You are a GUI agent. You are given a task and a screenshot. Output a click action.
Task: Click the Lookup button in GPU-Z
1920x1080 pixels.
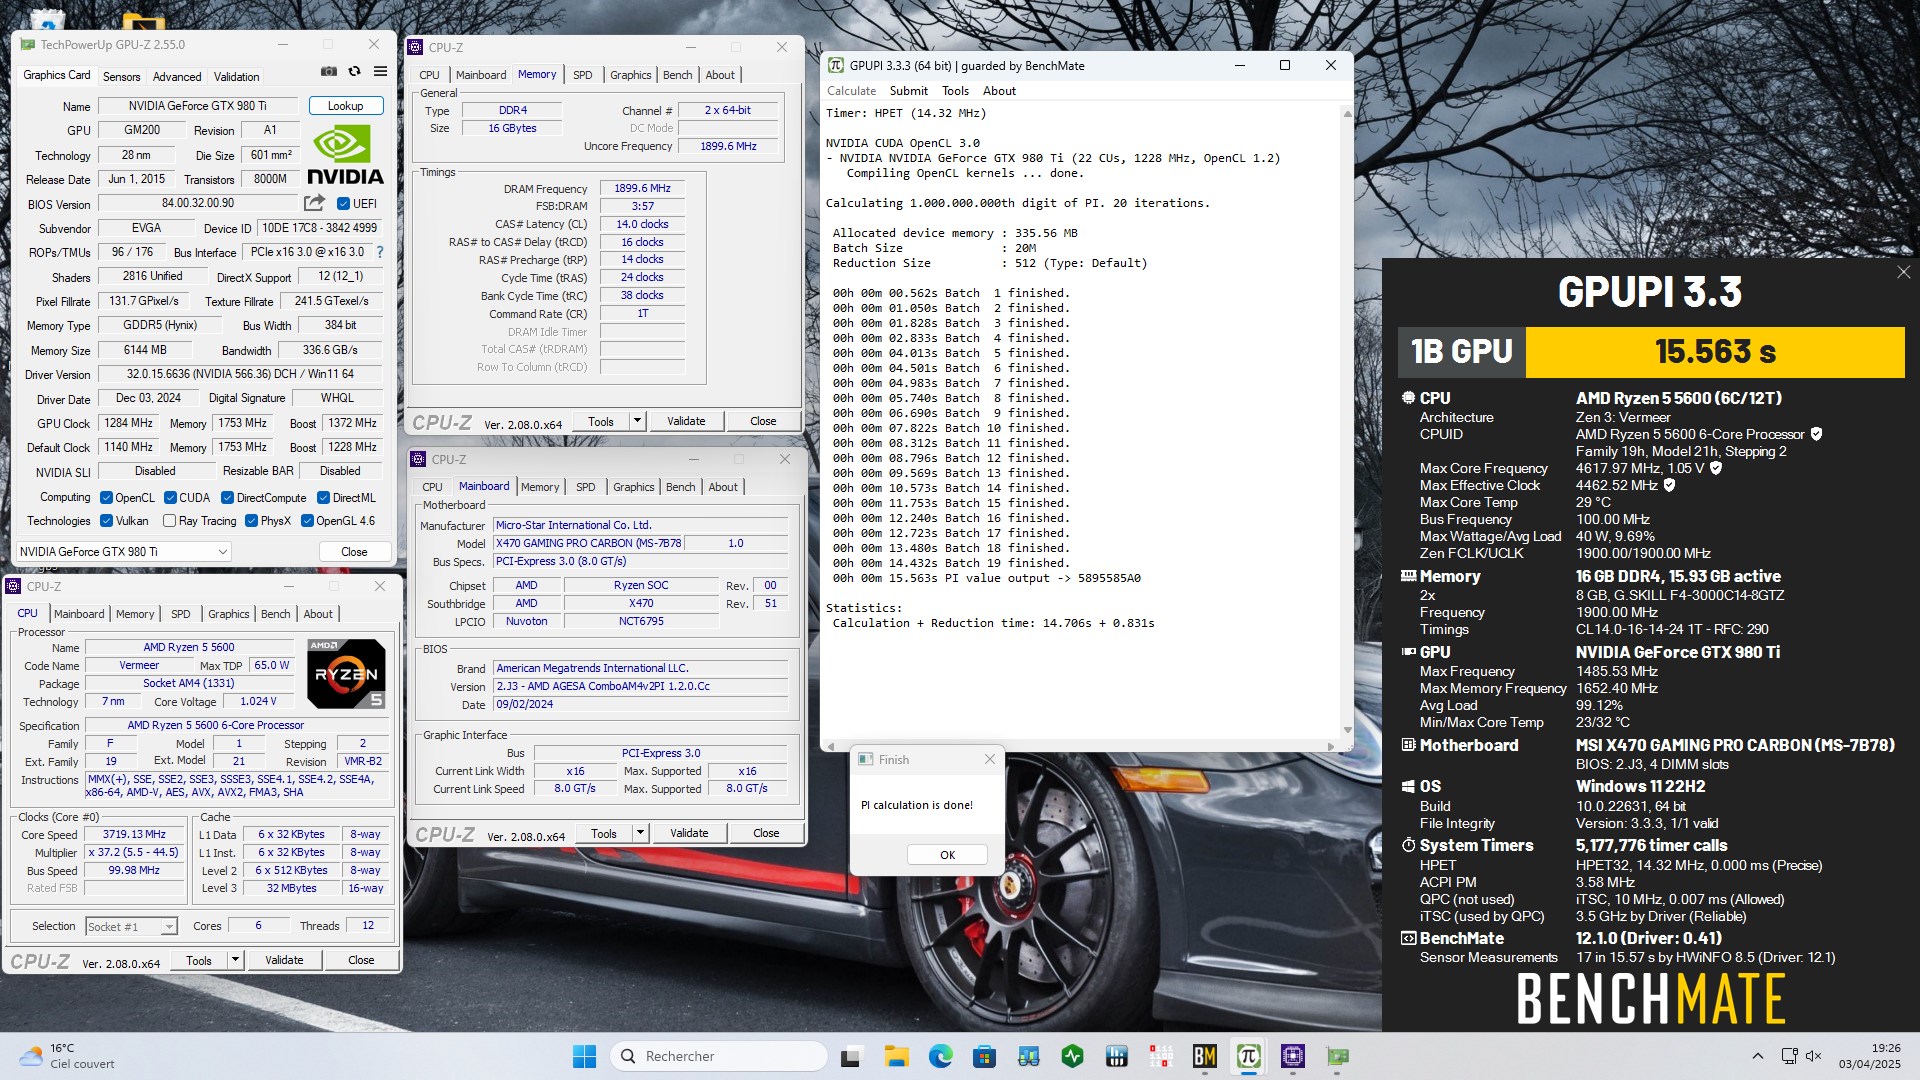(x=345, y=106)
